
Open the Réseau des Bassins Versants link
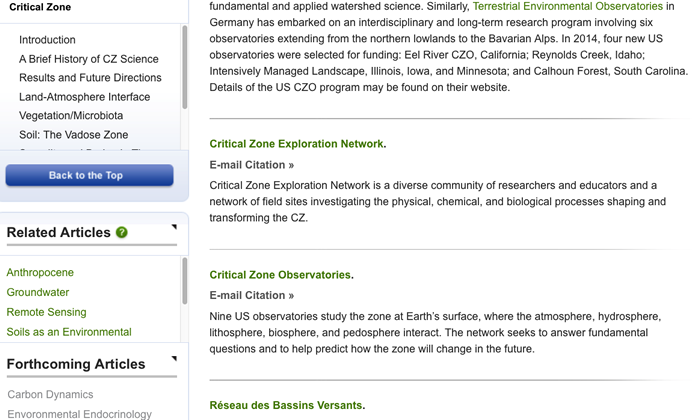coord(286,405)
